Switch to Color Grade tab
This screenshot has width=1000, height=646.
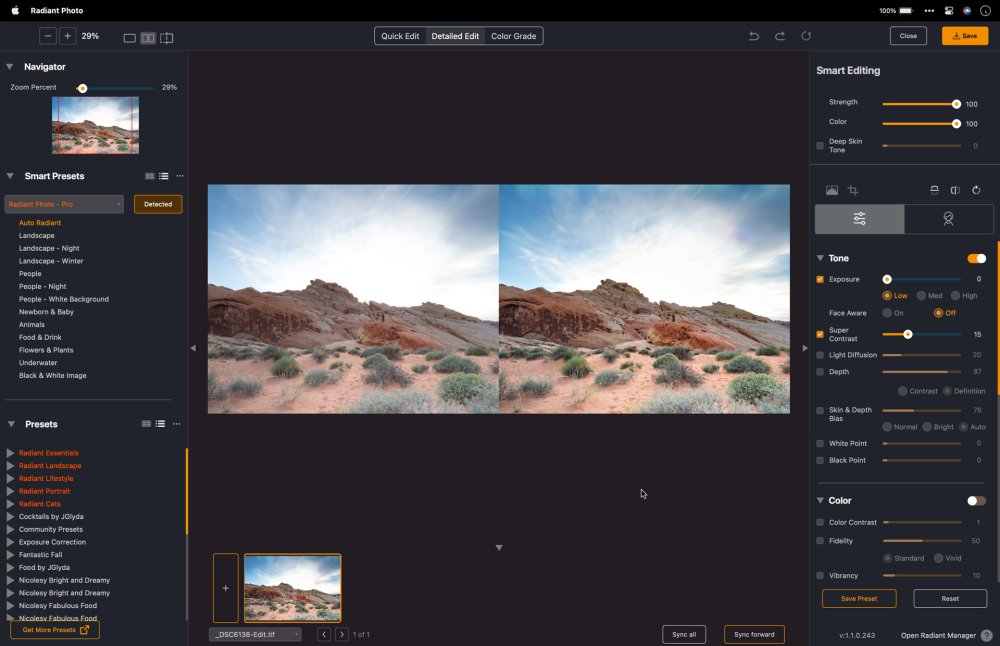pos(513,36)
